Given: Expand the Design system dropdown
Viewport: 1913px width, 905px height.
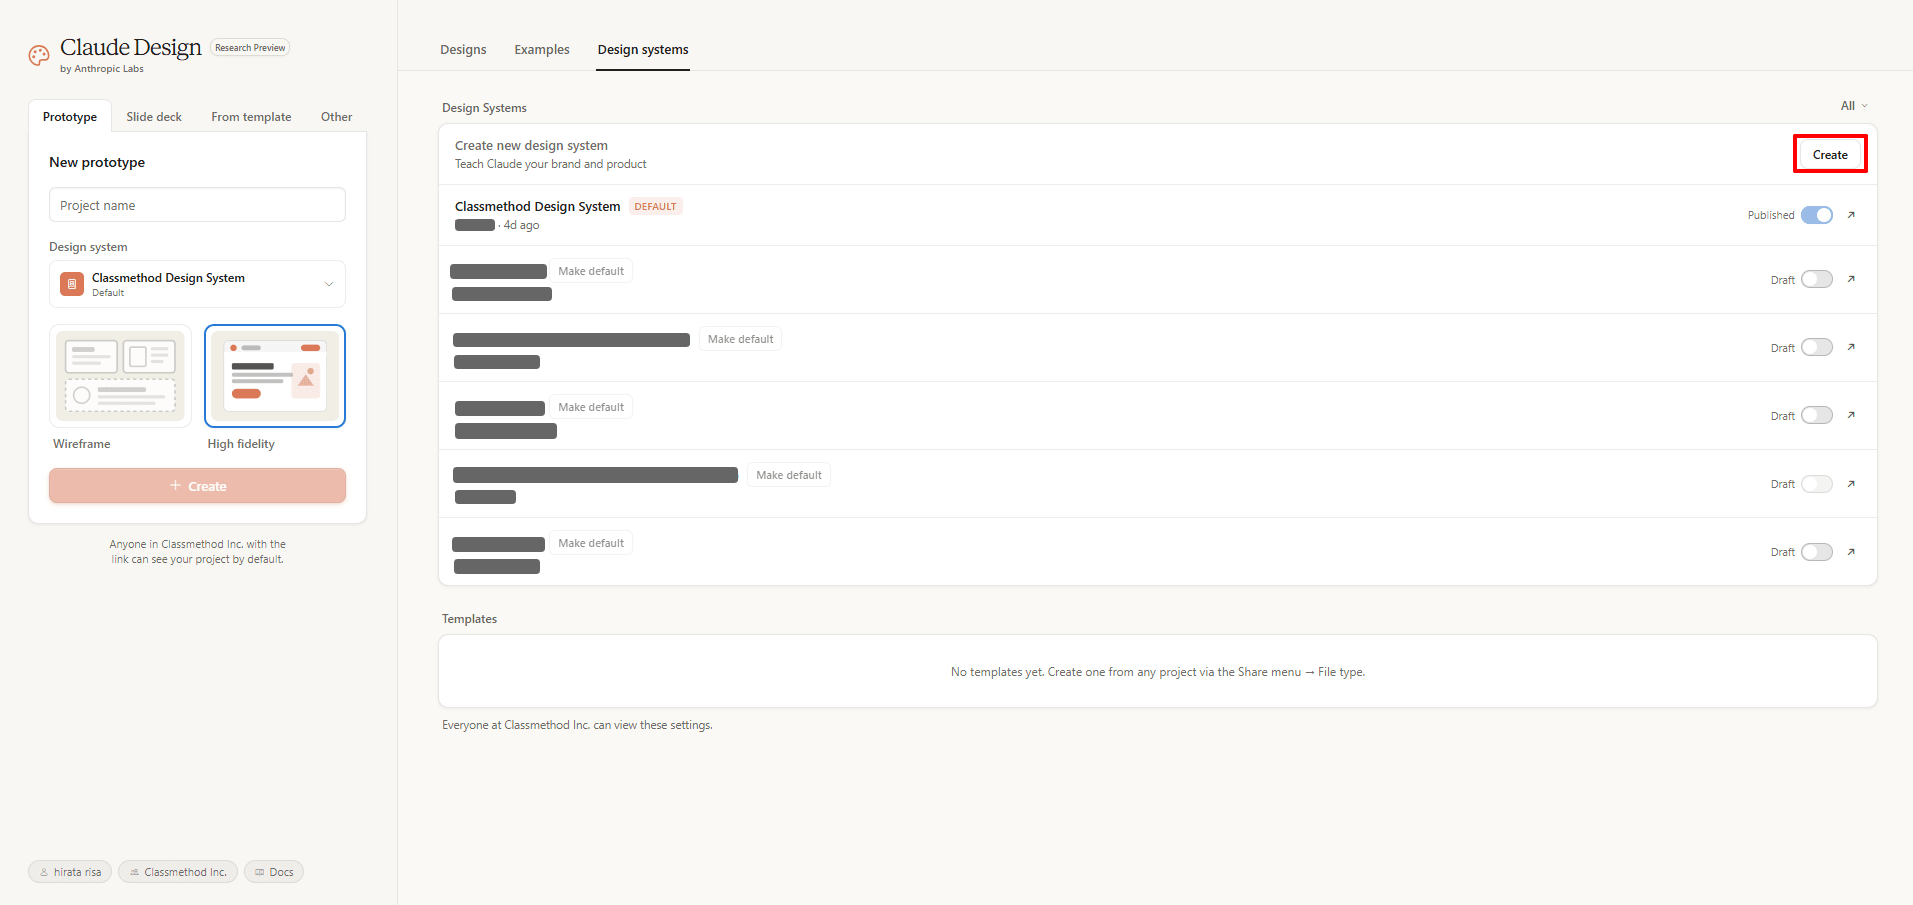Looking at the screenshot, I should [197, 284].
